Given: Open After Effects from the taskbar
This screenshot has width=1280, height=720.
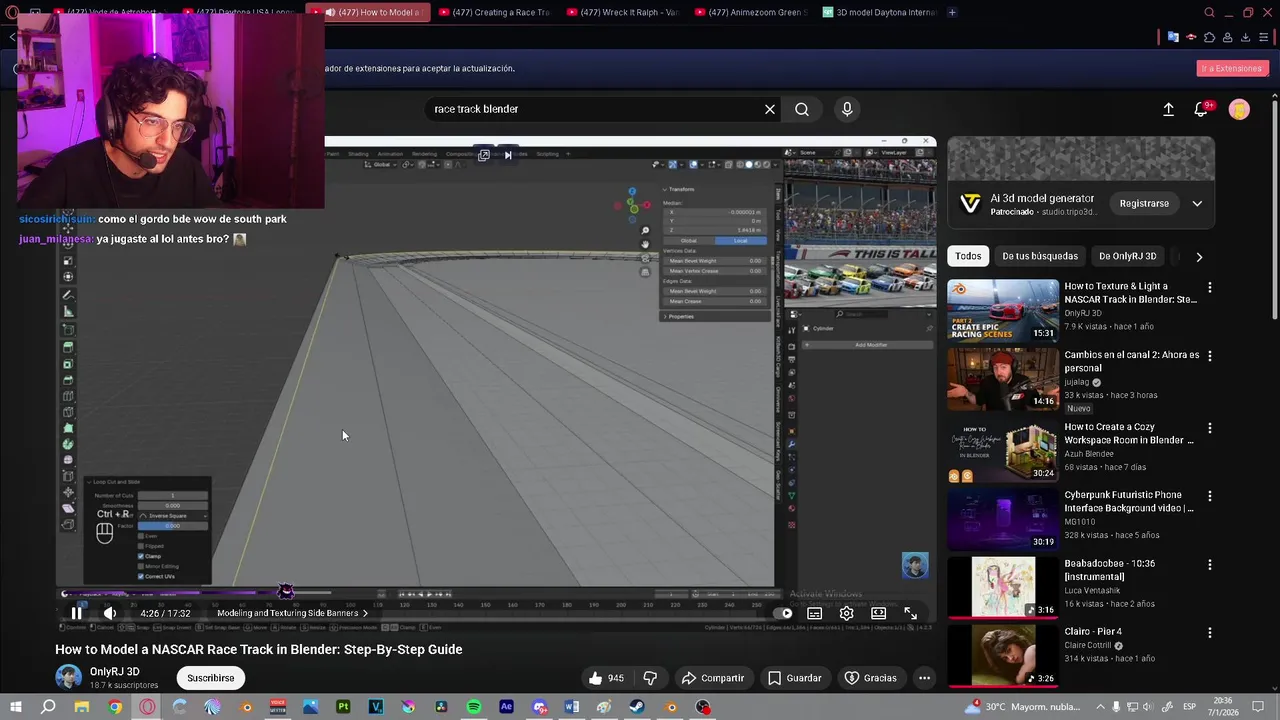Looking at the screenshot, I should pyautogui.click(x=506, y=707).
